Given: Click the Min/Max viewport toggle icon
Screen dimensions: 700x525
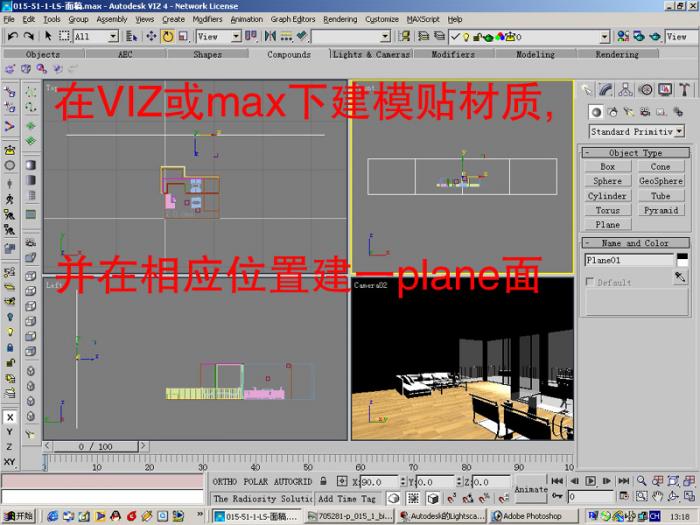Looking at the screenshot, I should 689,496.
